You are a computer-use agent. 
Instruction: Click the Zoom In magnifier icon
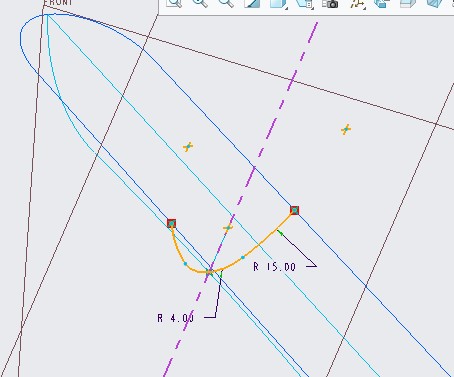[x=200, y=3]
